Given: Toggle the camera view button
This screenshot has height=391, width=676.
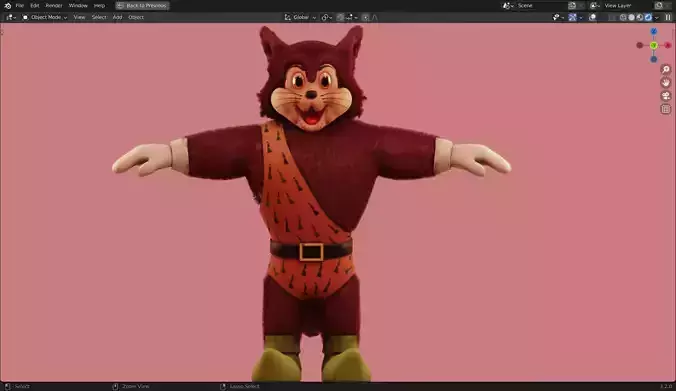Looking at the screenshot, I should (666, 96).
